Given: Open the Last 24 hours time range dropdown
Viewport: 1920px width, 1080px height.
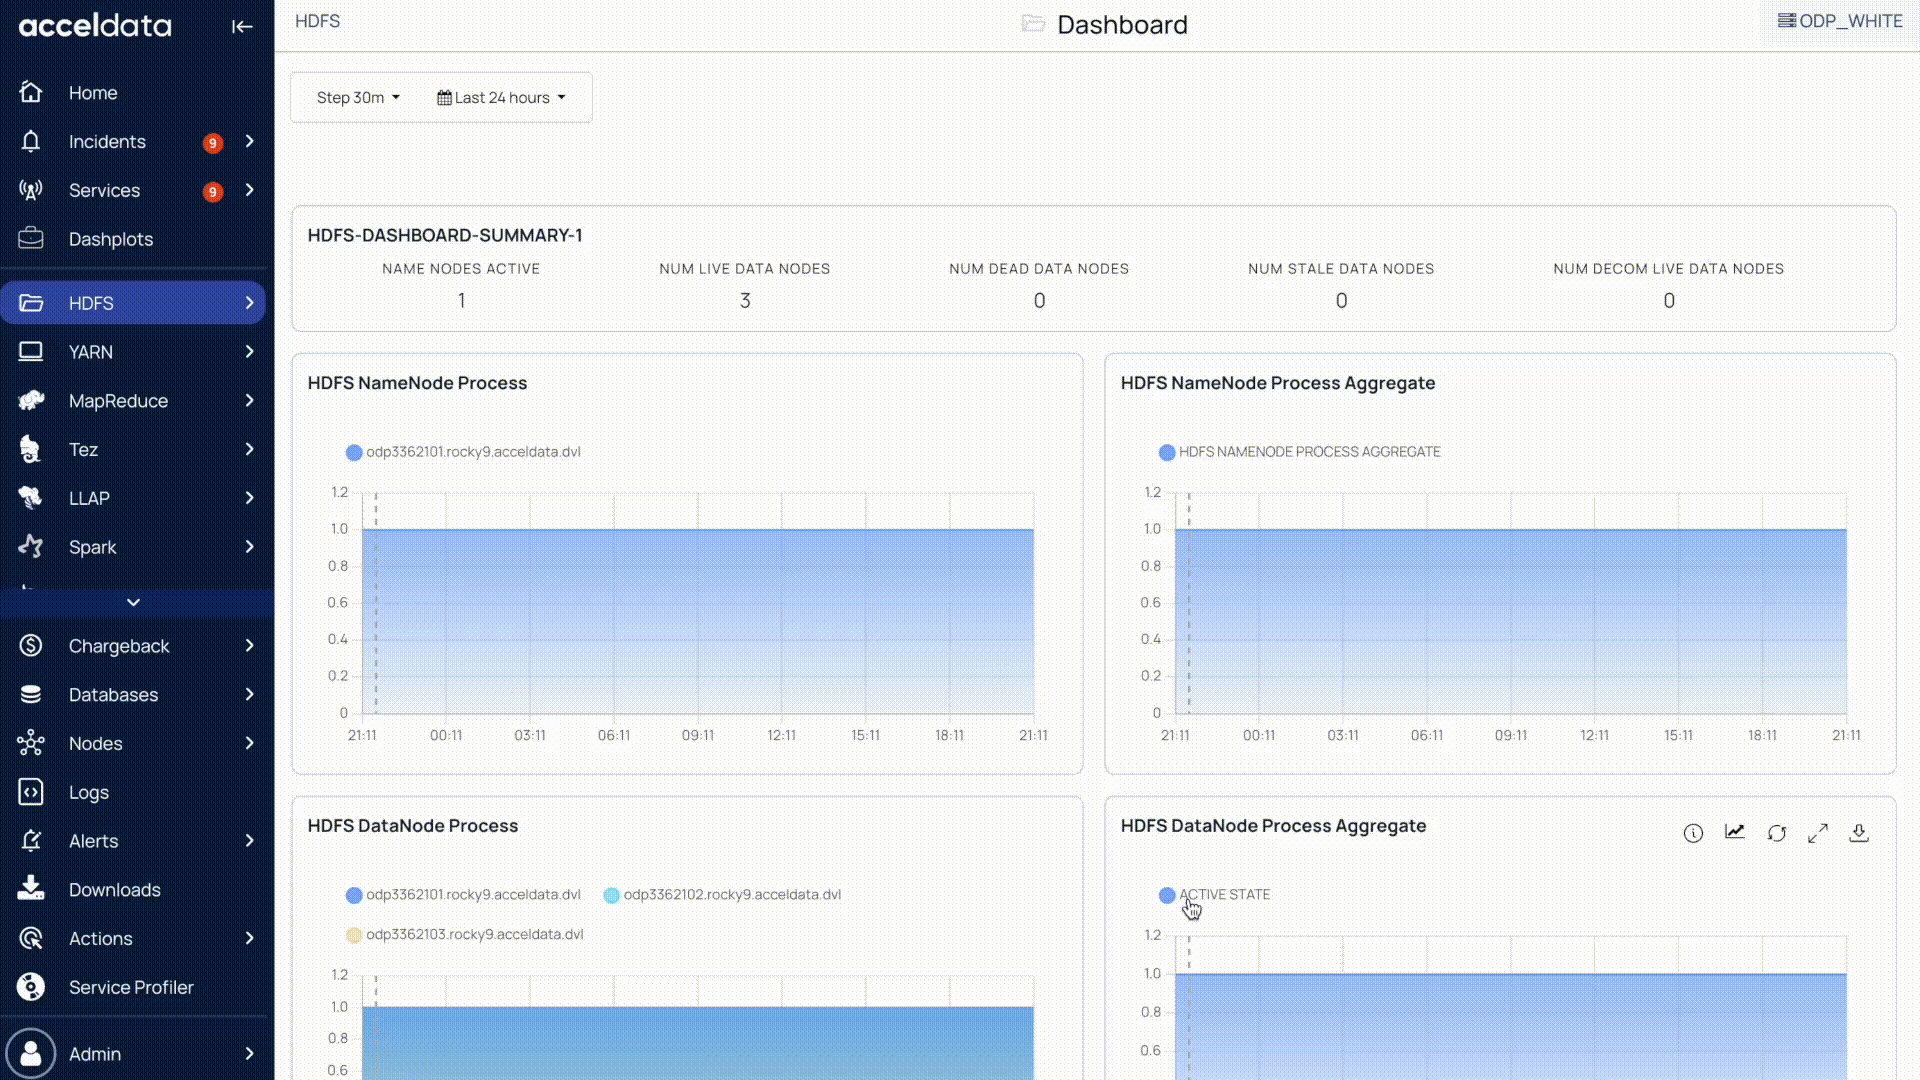Looking at the screenshot, I should coord(501,98).
